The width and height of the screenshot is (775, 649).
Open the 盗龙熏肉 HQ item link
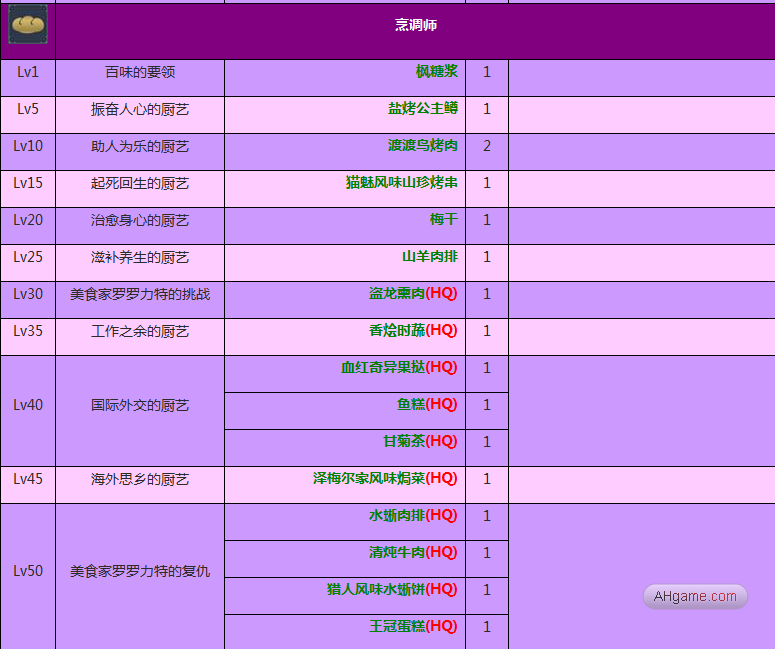[412, 294]
